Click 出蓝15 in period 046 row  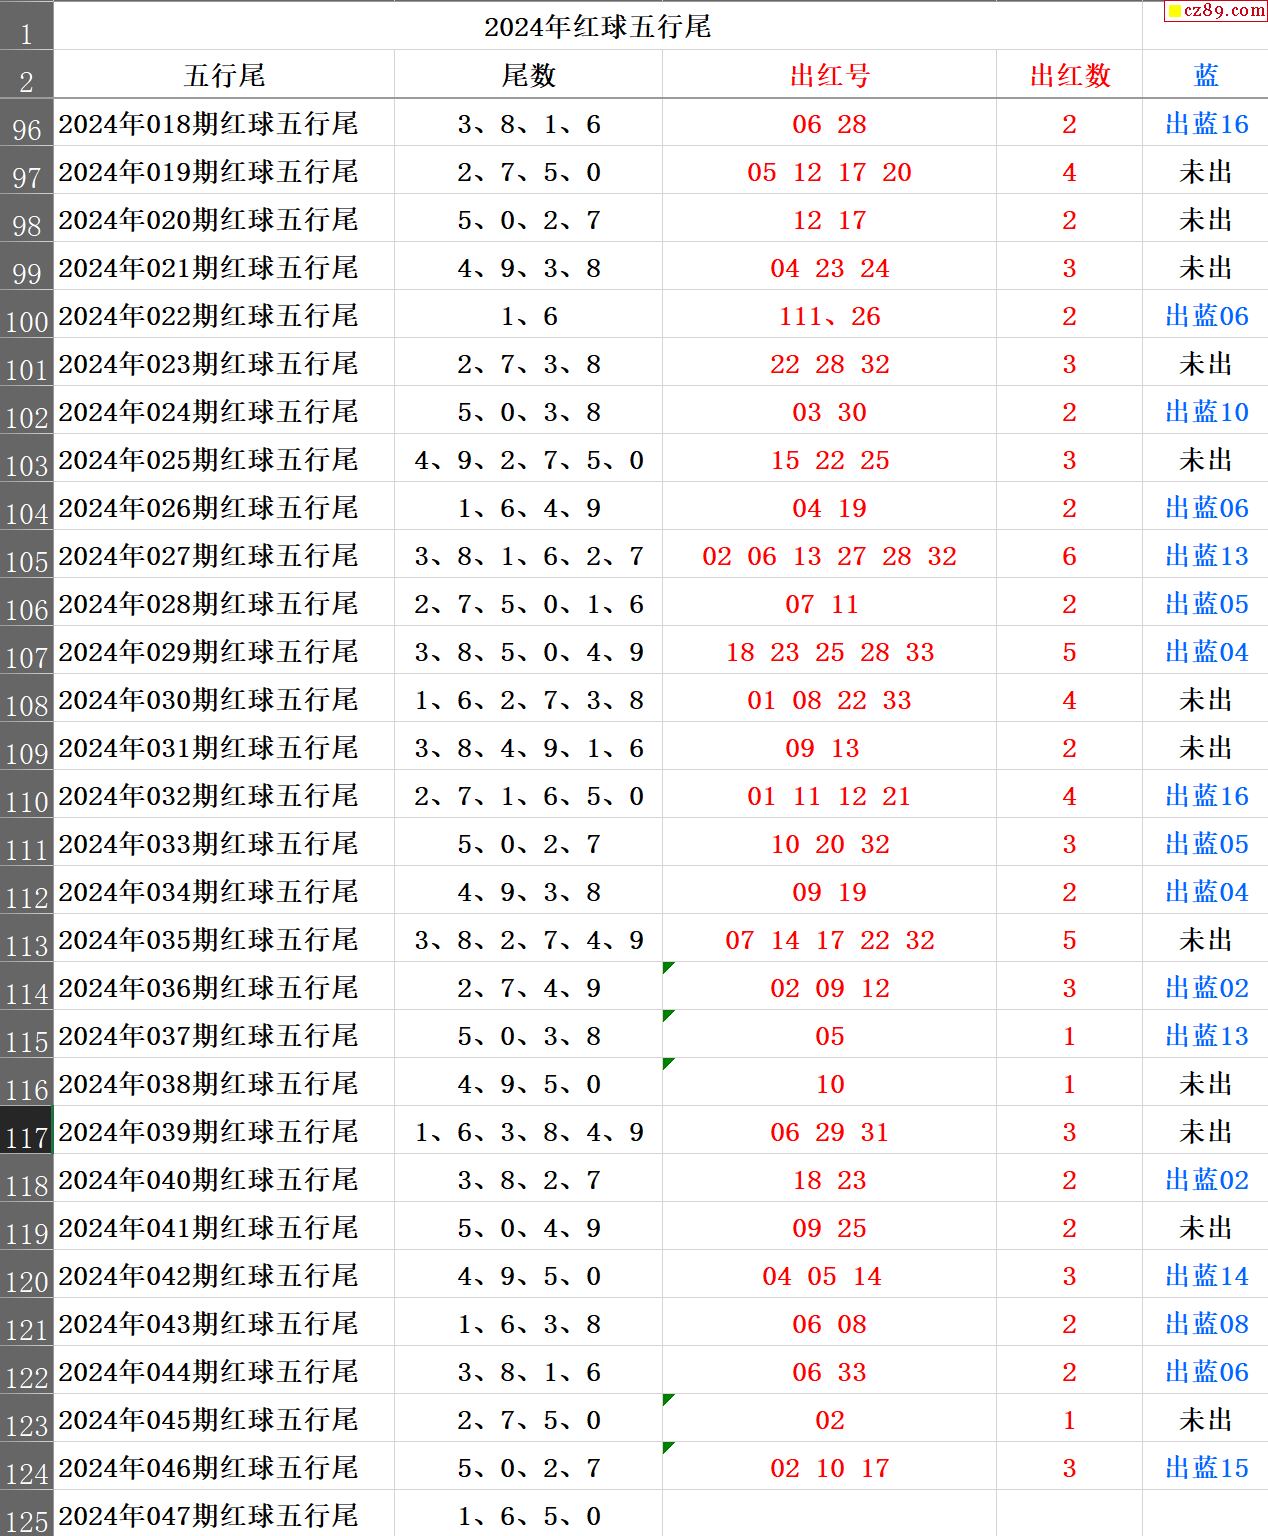click(x=1206, y=1468)
